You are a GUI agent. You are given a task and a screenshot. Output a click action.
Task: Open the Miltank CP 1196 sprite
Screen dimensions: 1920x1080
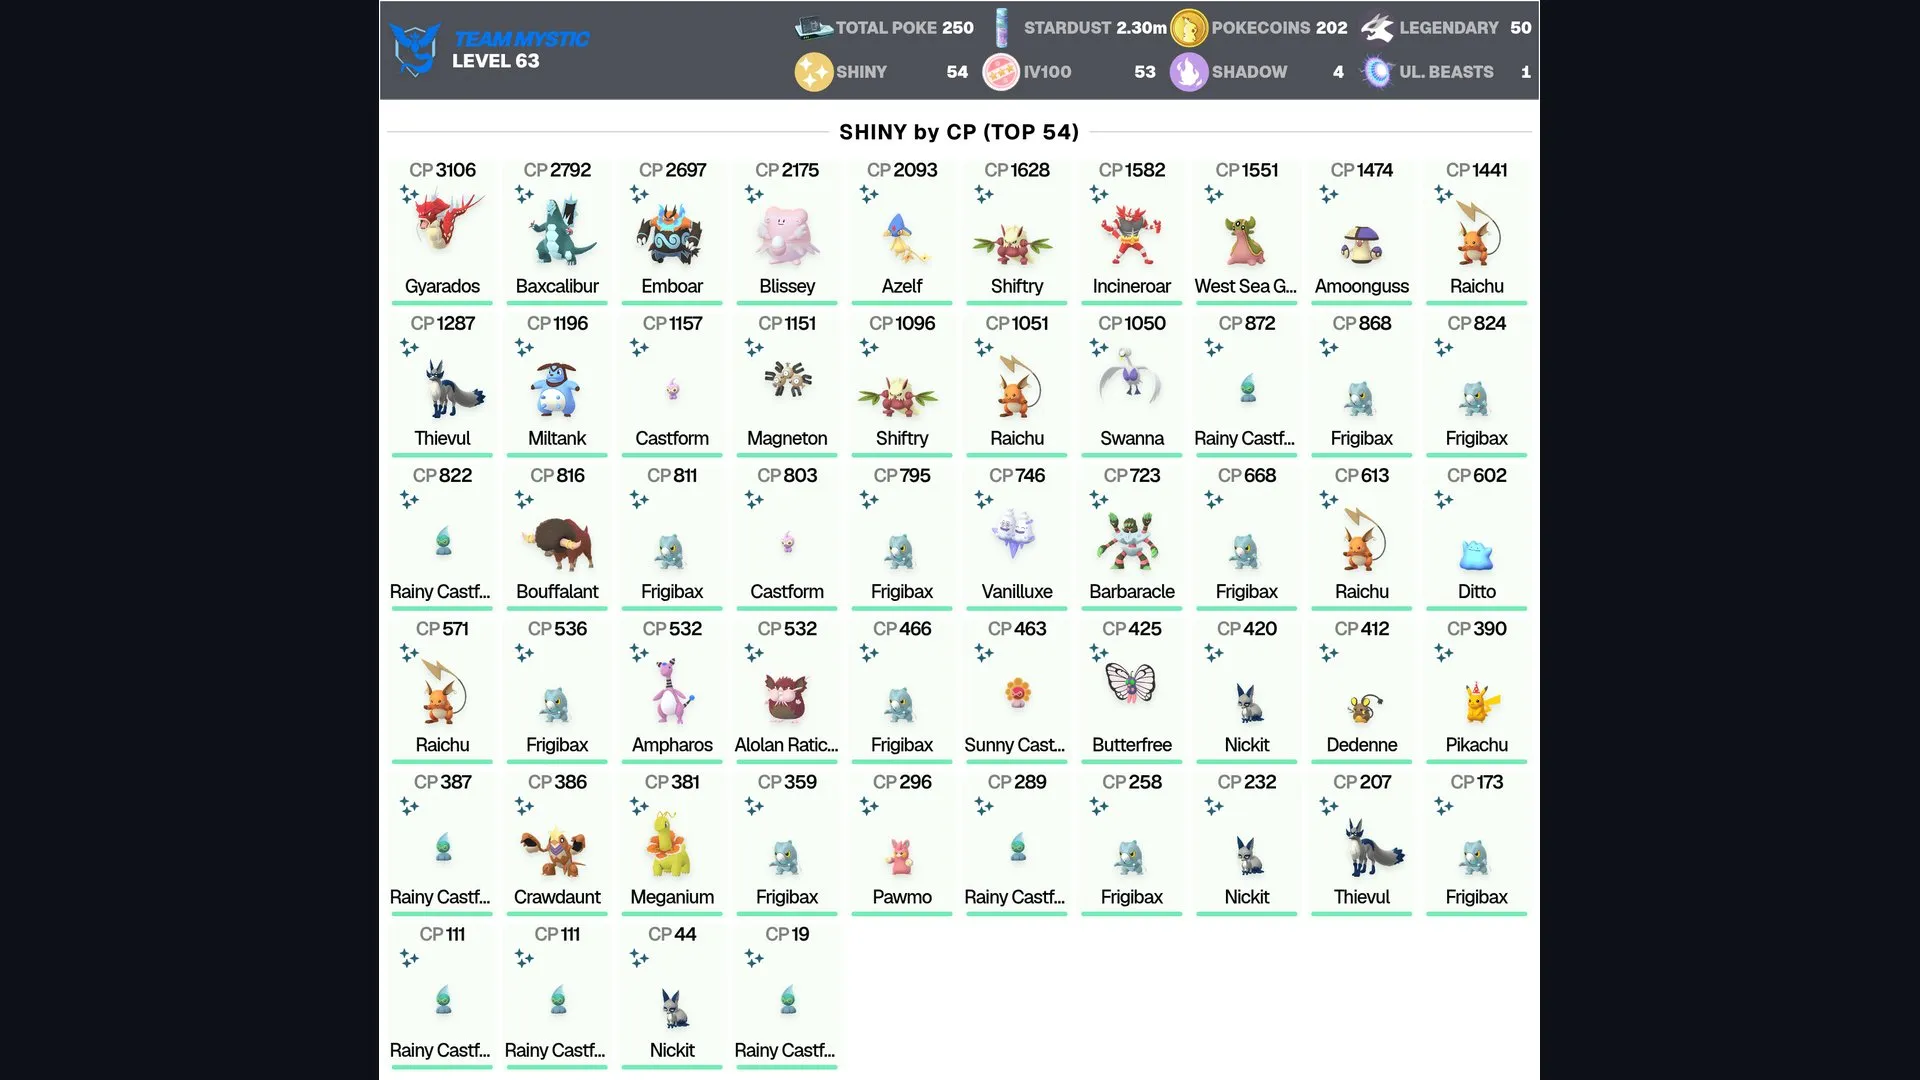557,389
